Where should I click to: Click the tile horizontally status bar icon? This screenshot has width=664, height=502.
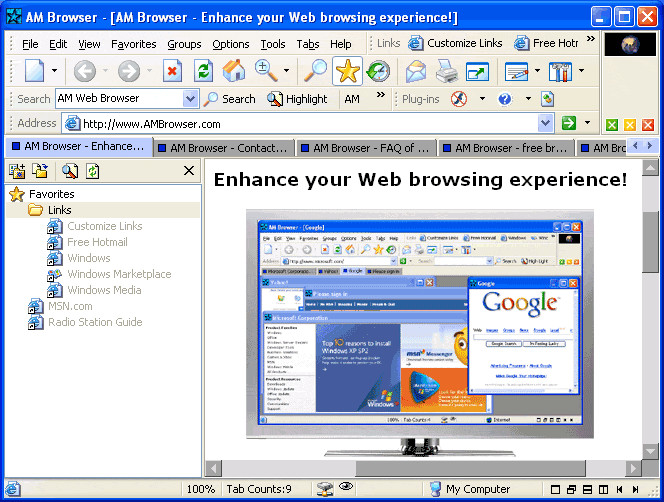click(587, 490)
